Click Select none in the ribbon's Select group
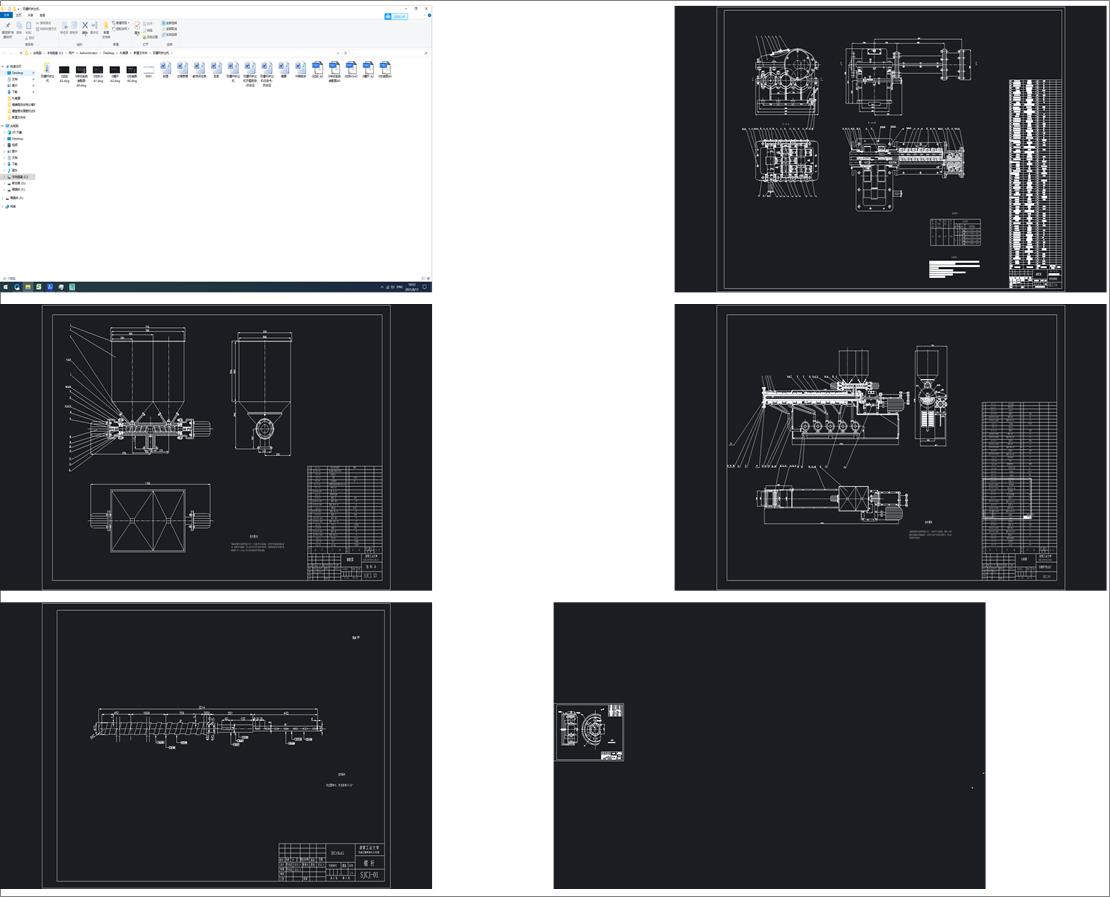 pos(169,29)
